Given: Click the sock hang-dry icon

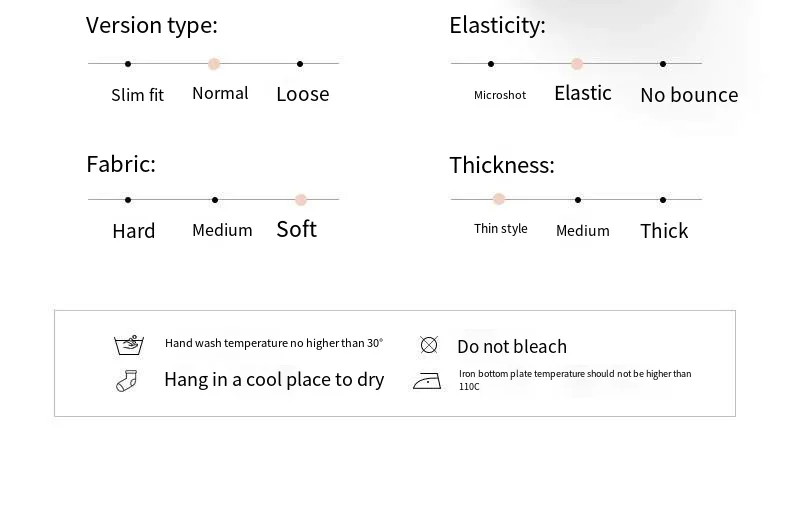Looking at the screenshot, I should [127, 380].
